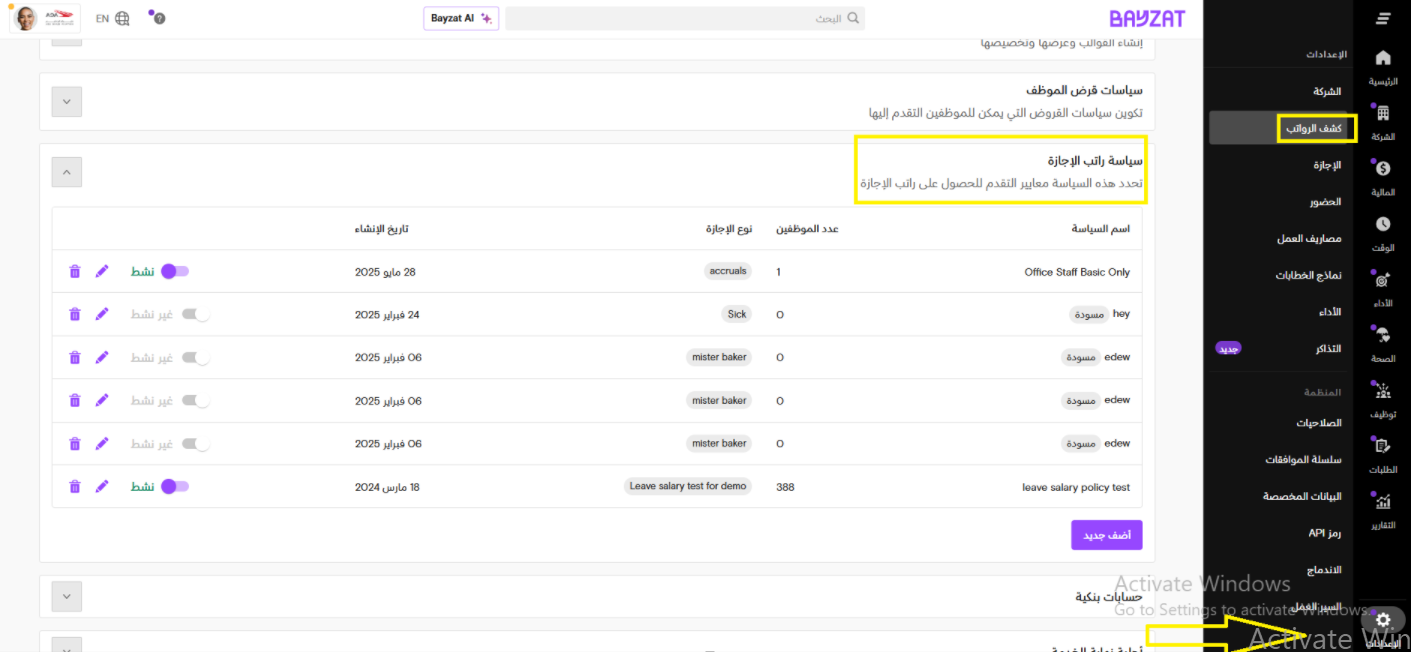
Task: Delete the hey policy with trash icon
Action: tap(74, 314)
